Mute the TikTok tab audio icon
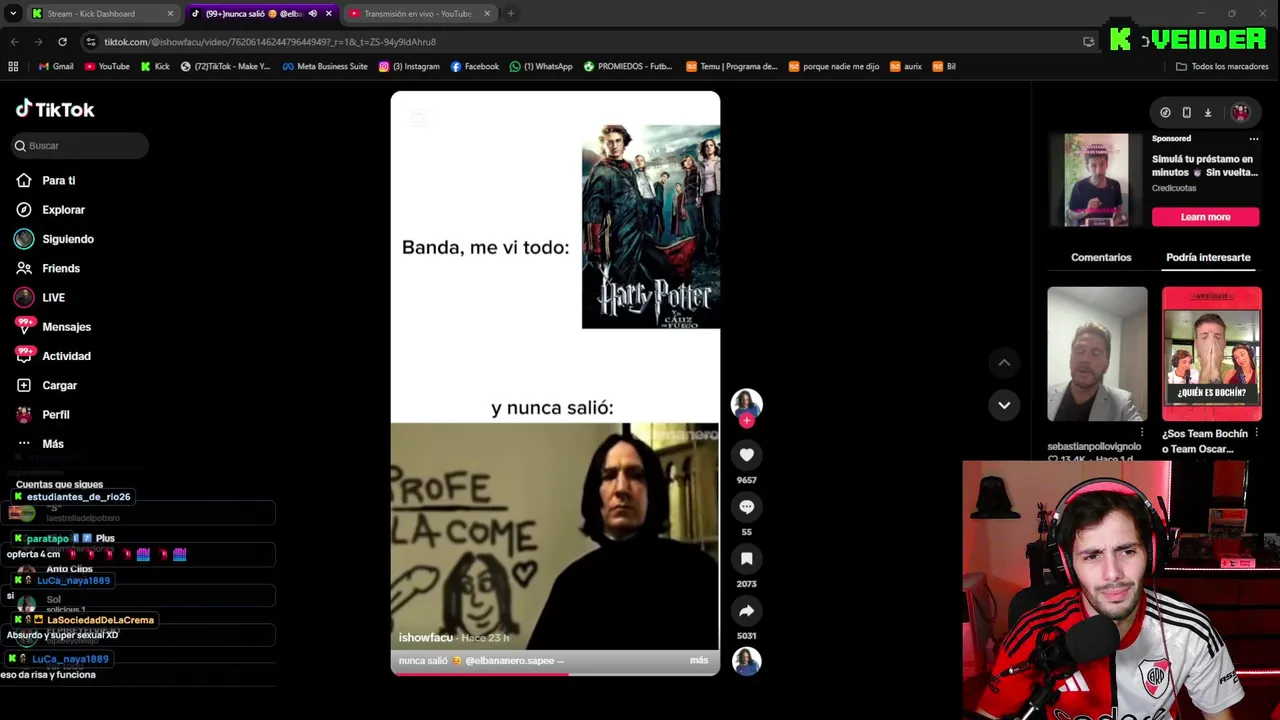Screen dimensions: 1280x720 [x=313, y=14]
